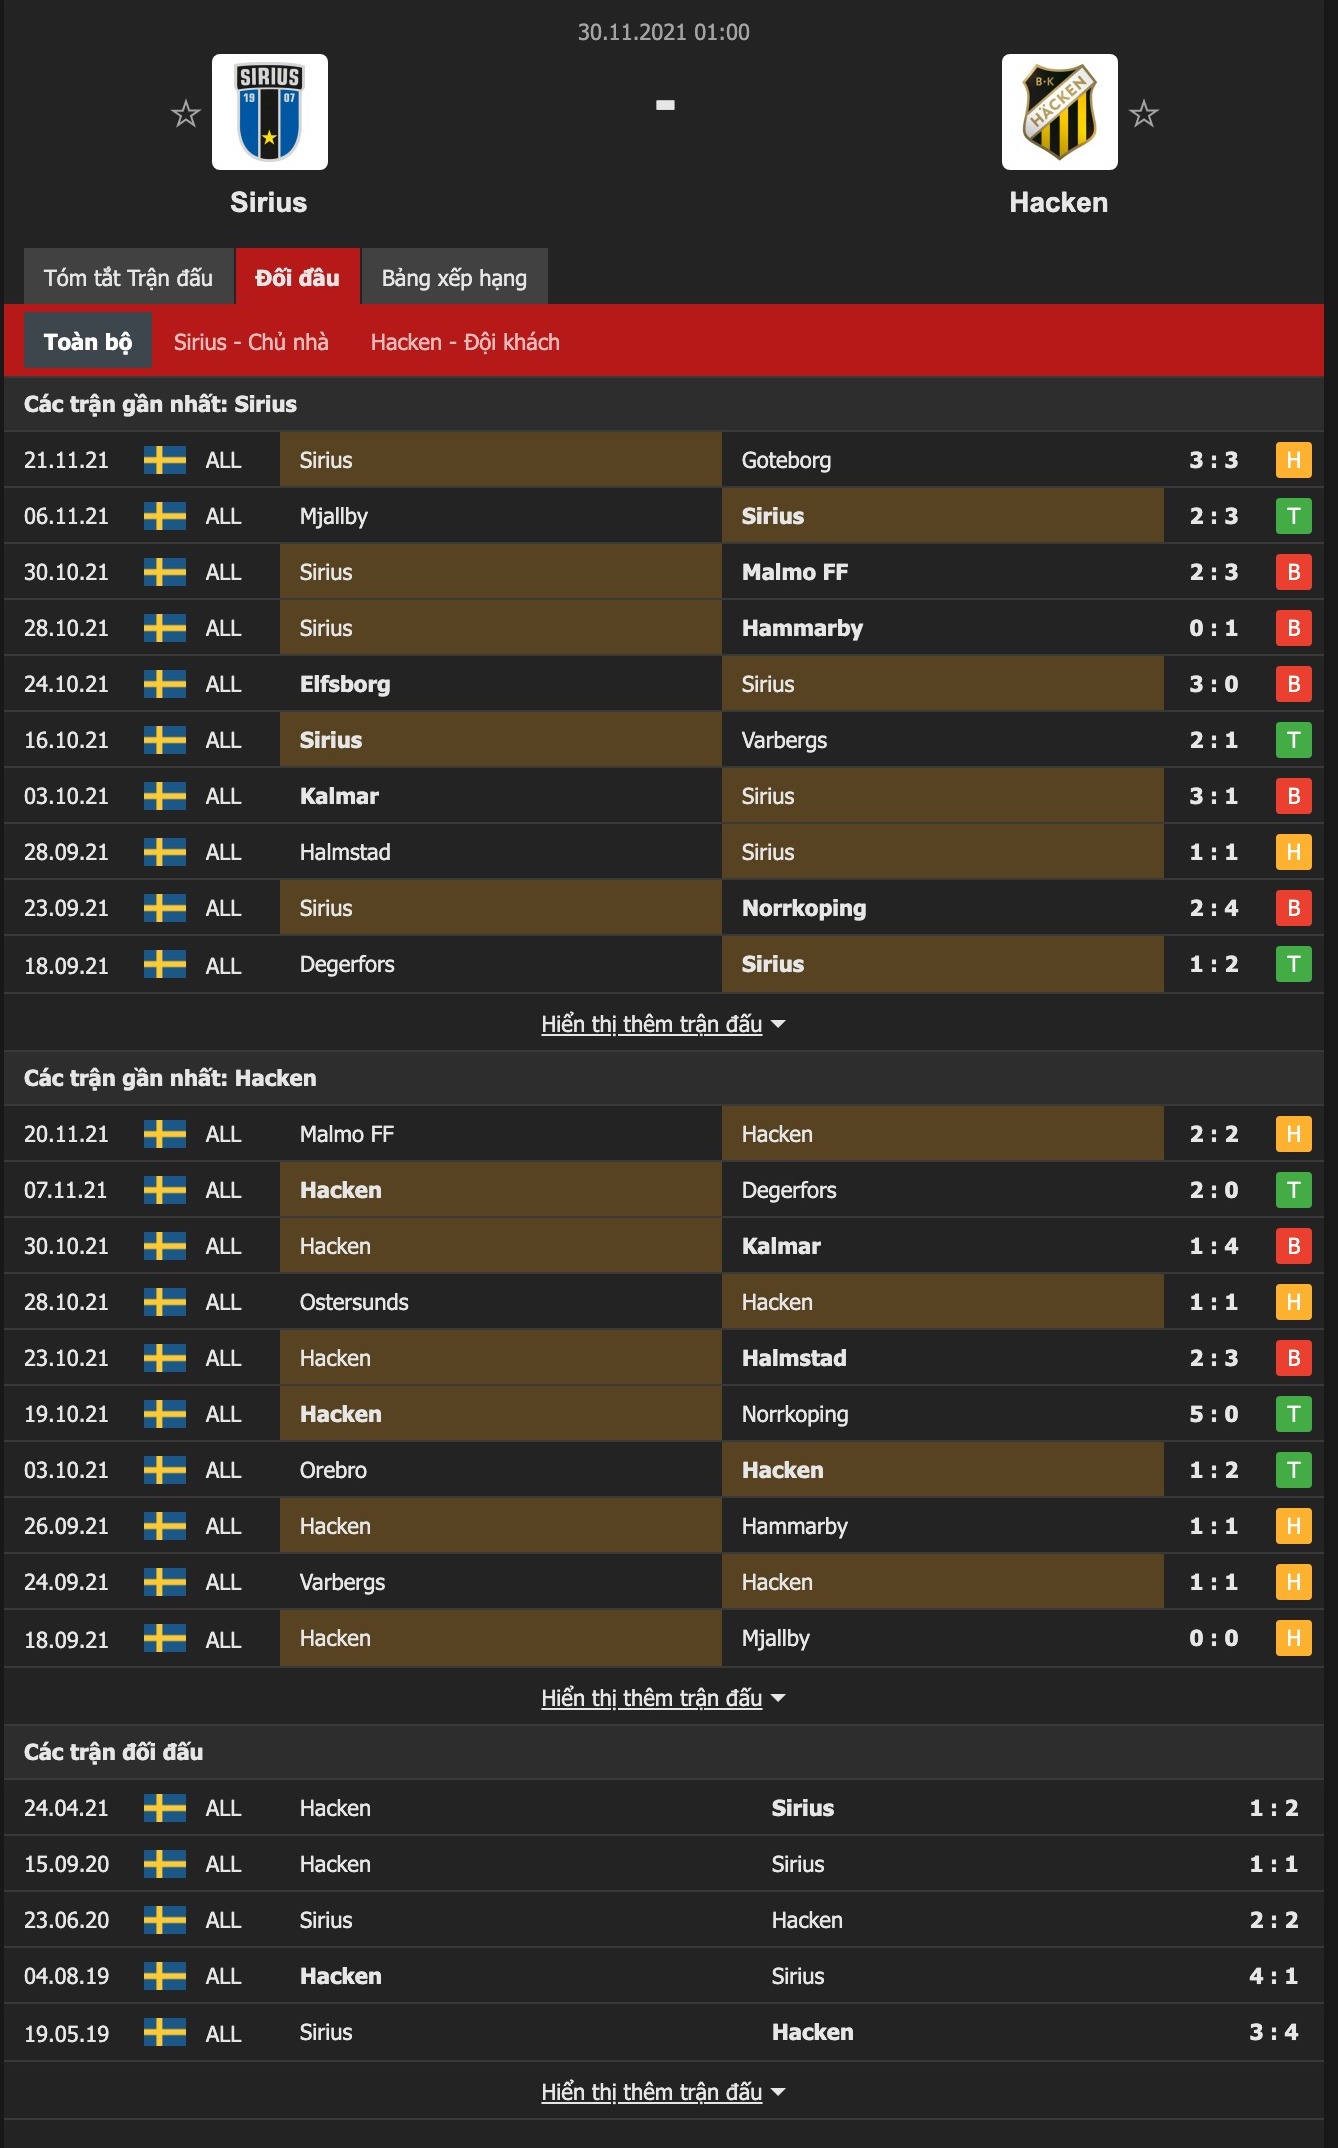Click the H badge for Ostersunds vs Hacken

coord(1293,1302)
